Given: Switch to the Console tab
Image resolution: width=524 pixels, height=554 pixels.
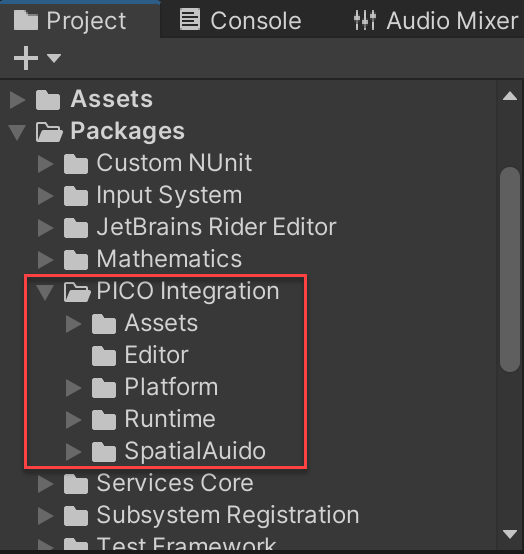Looking at the screenshot, I should tap(240, 20).
